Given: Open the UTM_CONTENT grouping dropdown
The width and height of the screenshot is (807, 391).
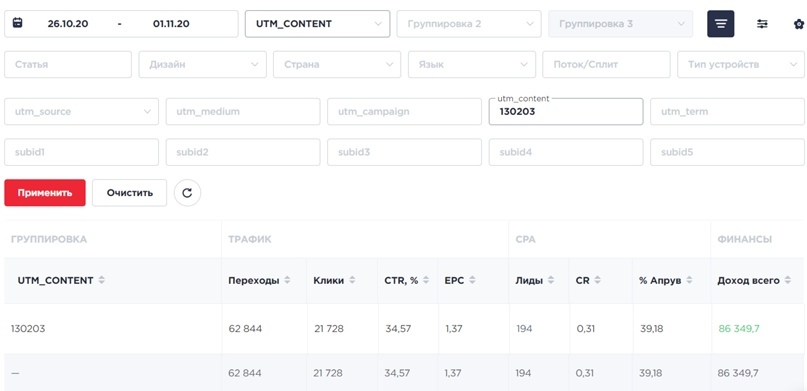Looking at the screenshot, I should click(318, 24).
